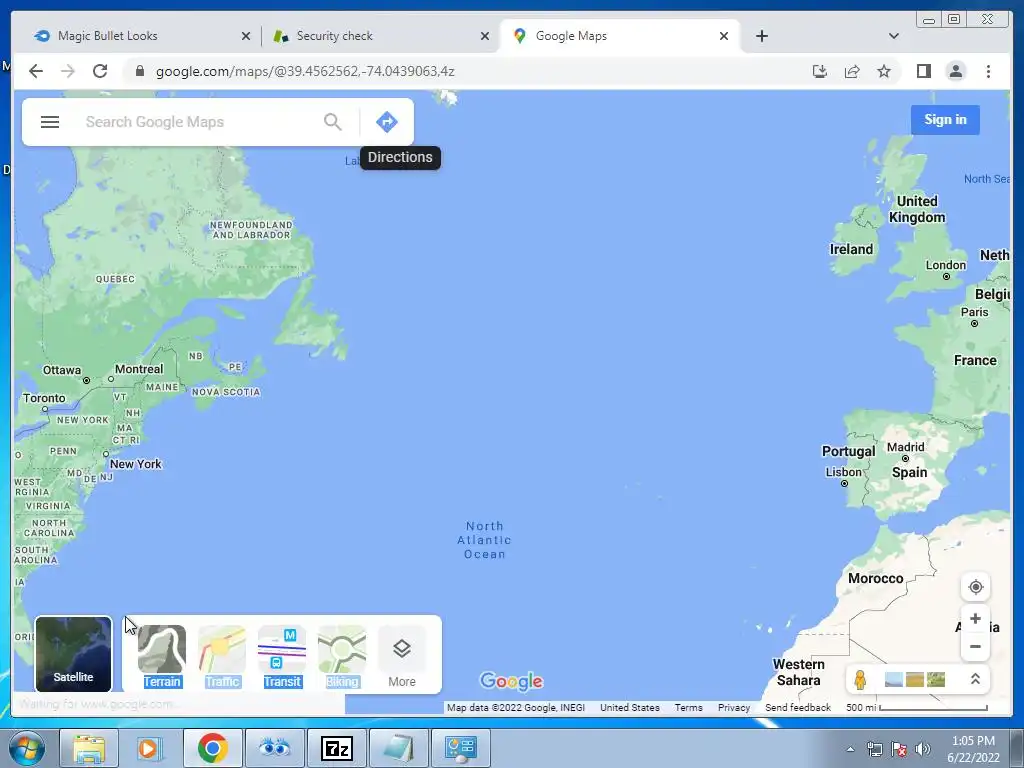1024x768 pixels.
Task: Click the London label on the map
Action: [945, 265]
